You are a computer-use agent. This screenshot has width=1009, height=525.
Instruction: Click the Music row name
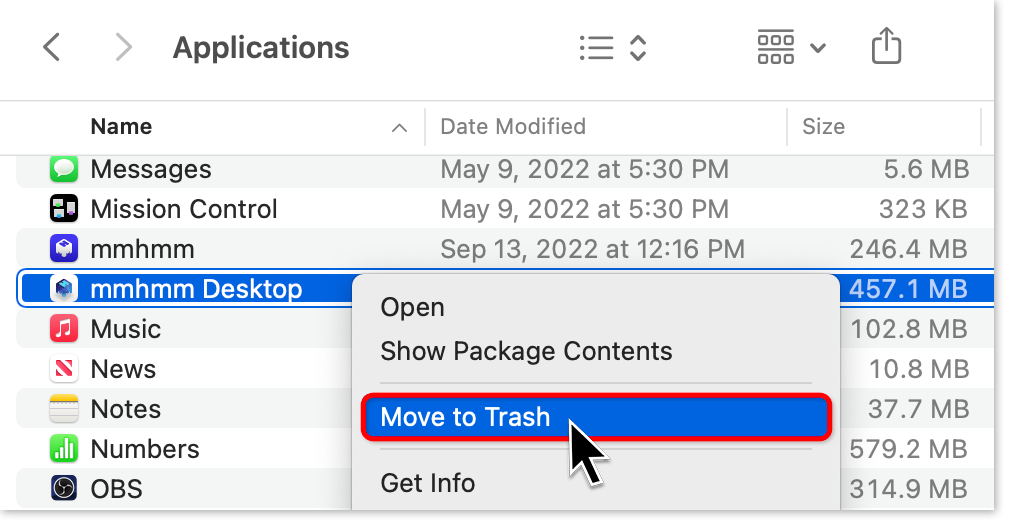click(x=125, y=329)
